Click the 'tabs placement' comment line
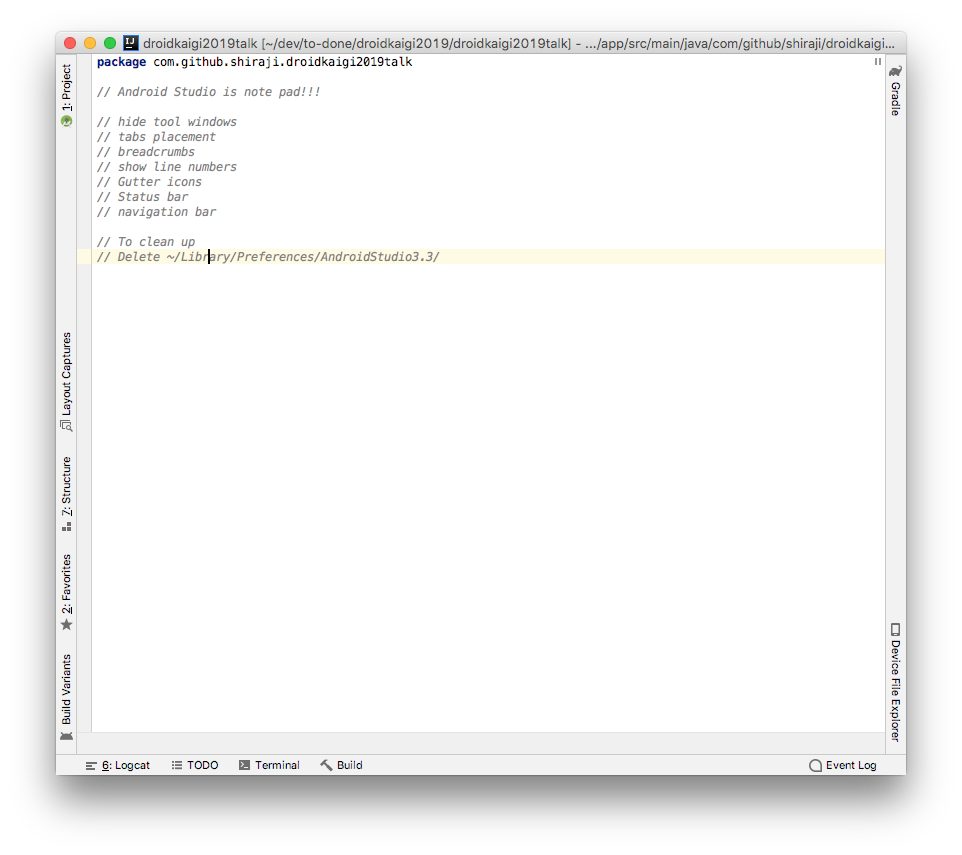 click(x=156, y=137)
